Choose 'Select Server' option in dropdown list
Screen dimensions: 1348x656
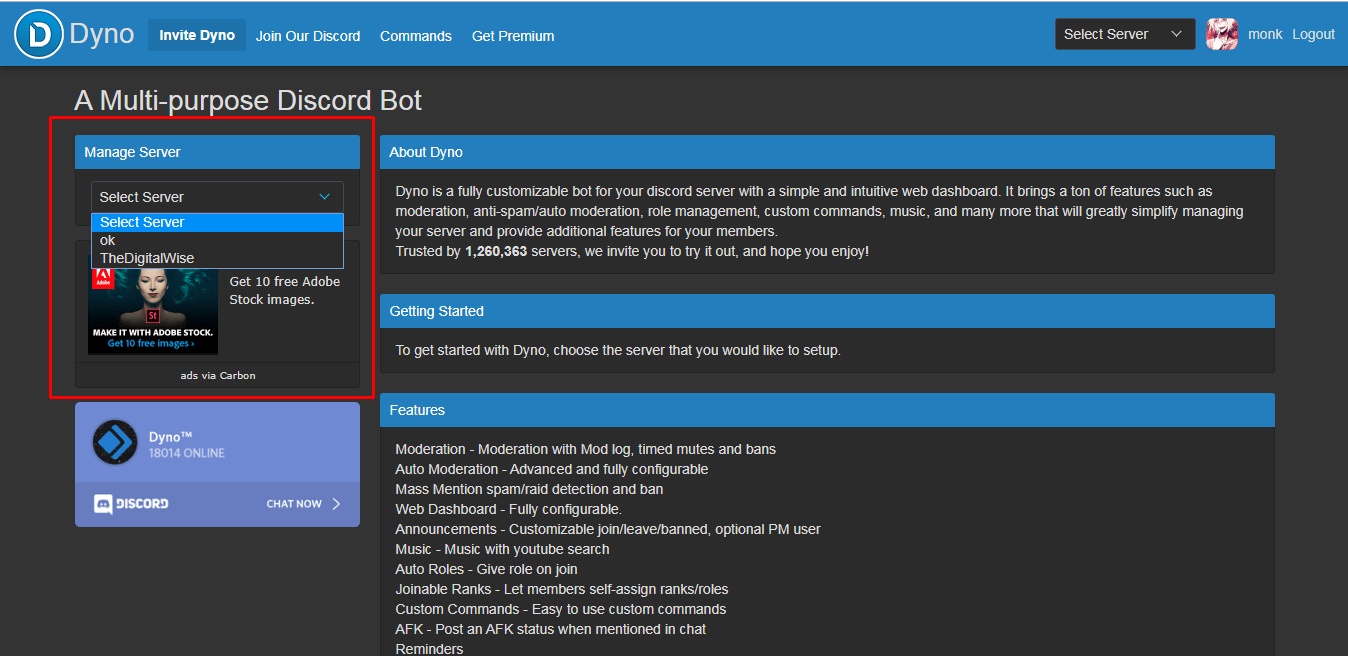tap(217, 222)
